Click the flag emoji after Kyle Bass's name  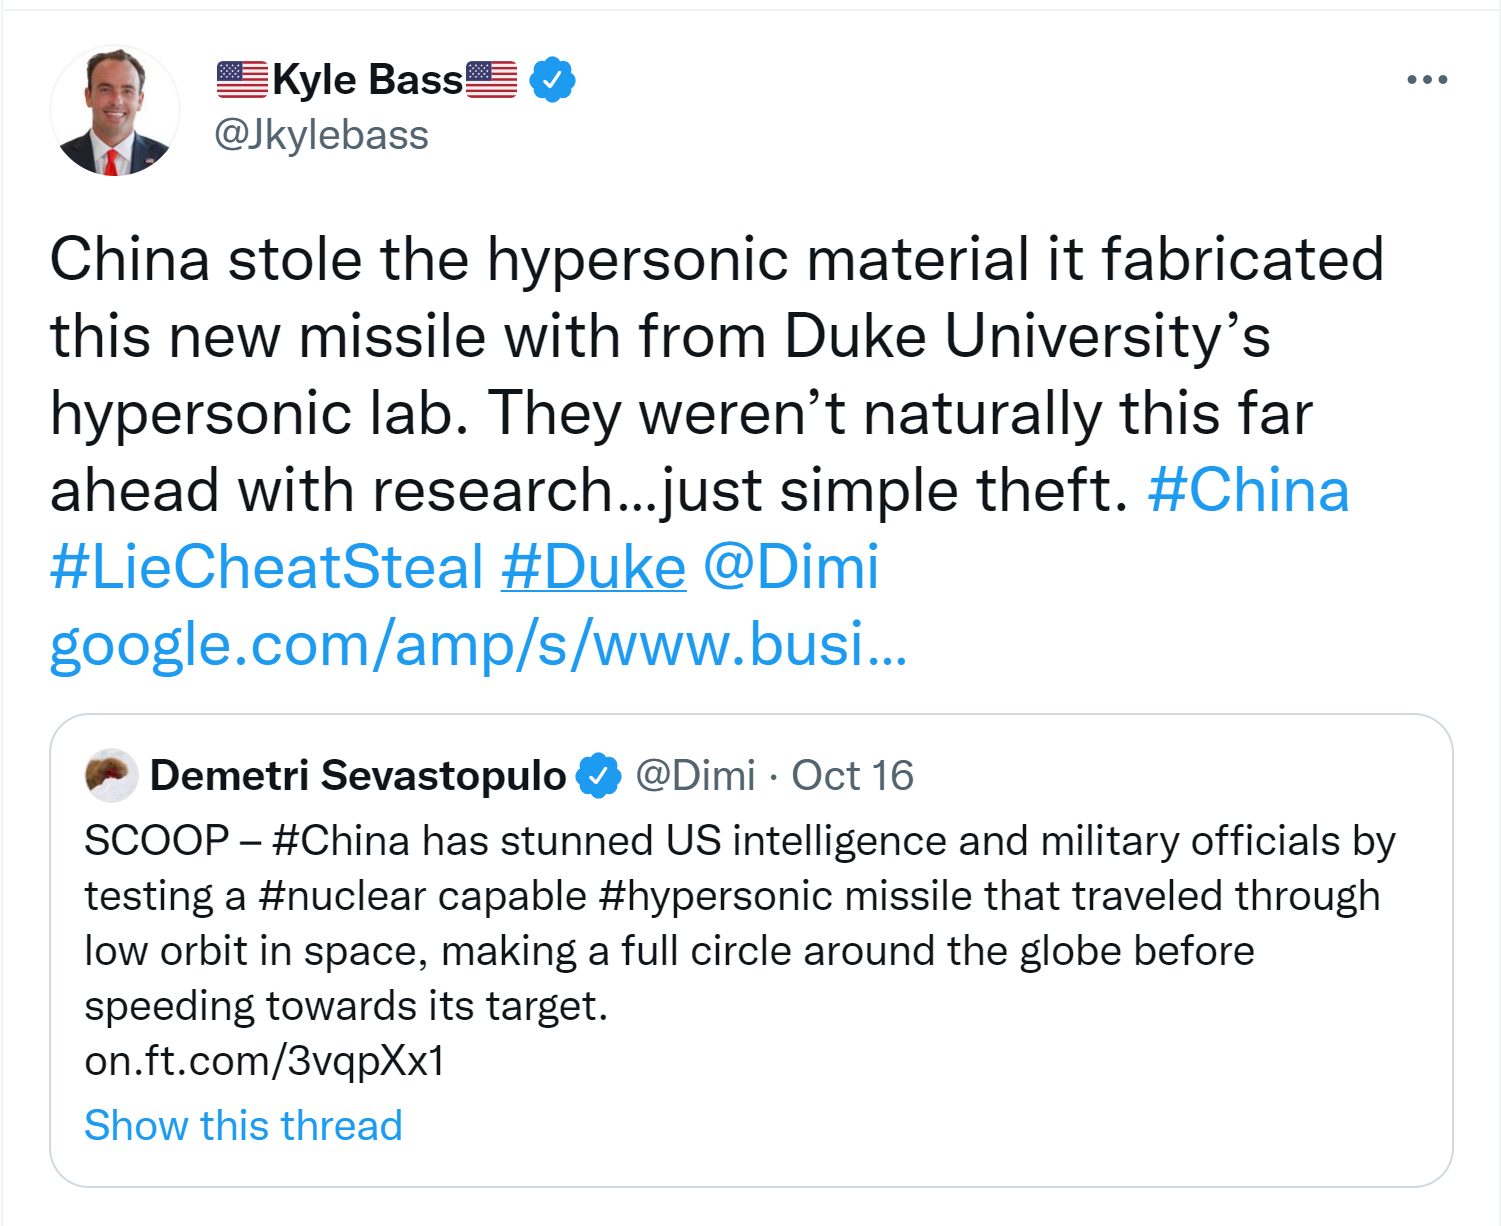491,80
